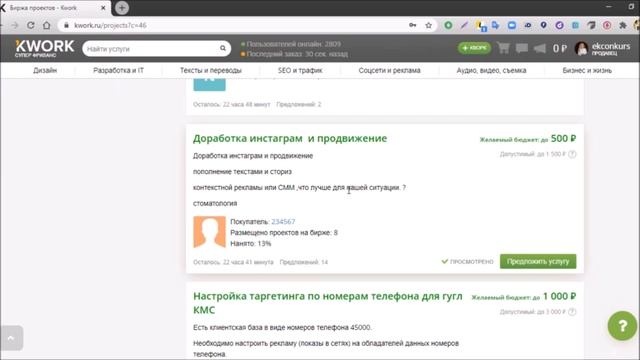640x360 pixels.
Task: Click the 'стоматология' description line
Action: (215, 203)
